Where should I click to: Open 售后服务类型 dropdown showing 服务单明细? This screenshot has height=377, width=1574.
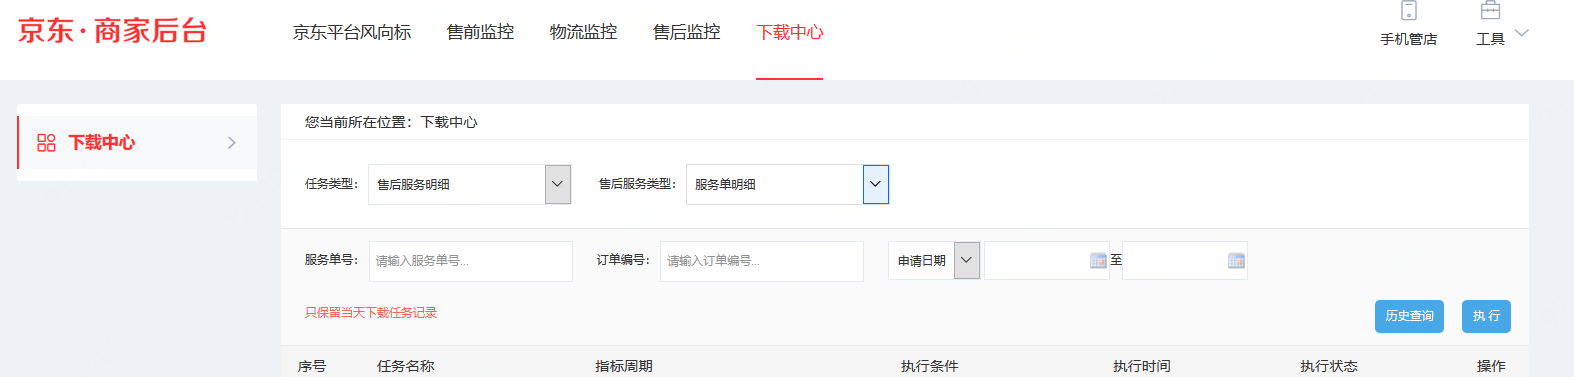787,184
